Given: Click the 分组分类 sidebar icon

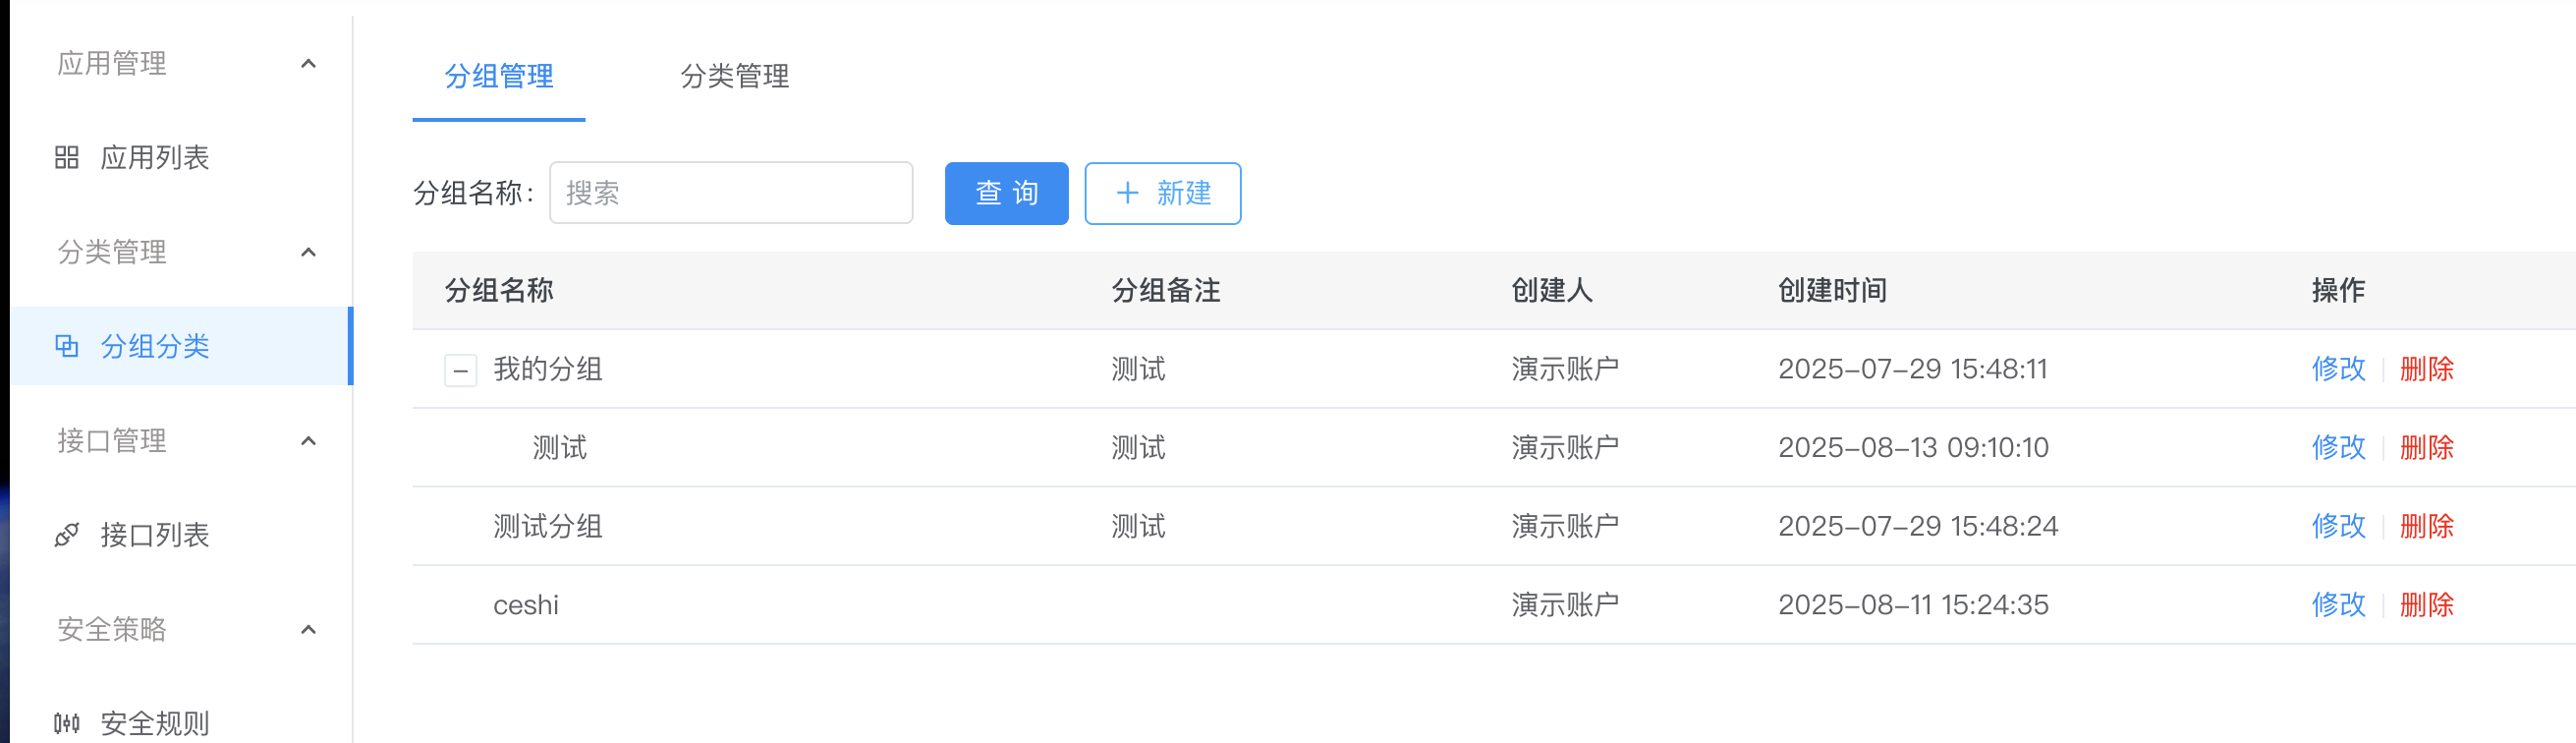Looking at the screenshot, I should 67,346.
